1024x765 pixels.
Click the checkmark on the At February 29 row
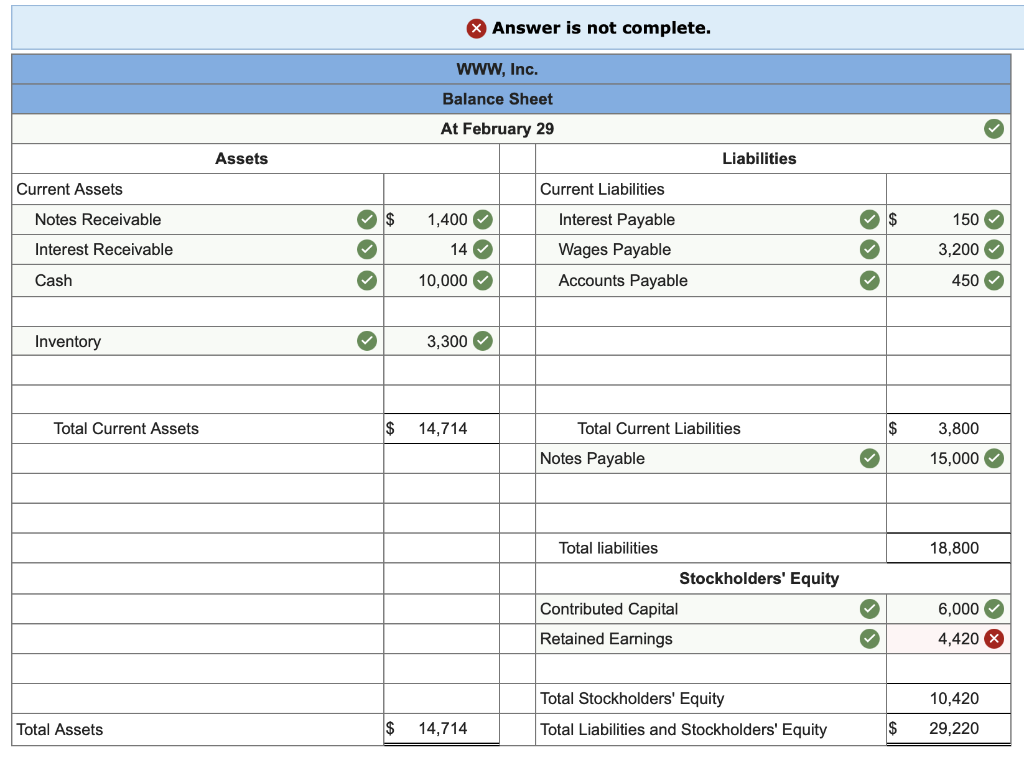pyautogui.click(x=994, y=128)
